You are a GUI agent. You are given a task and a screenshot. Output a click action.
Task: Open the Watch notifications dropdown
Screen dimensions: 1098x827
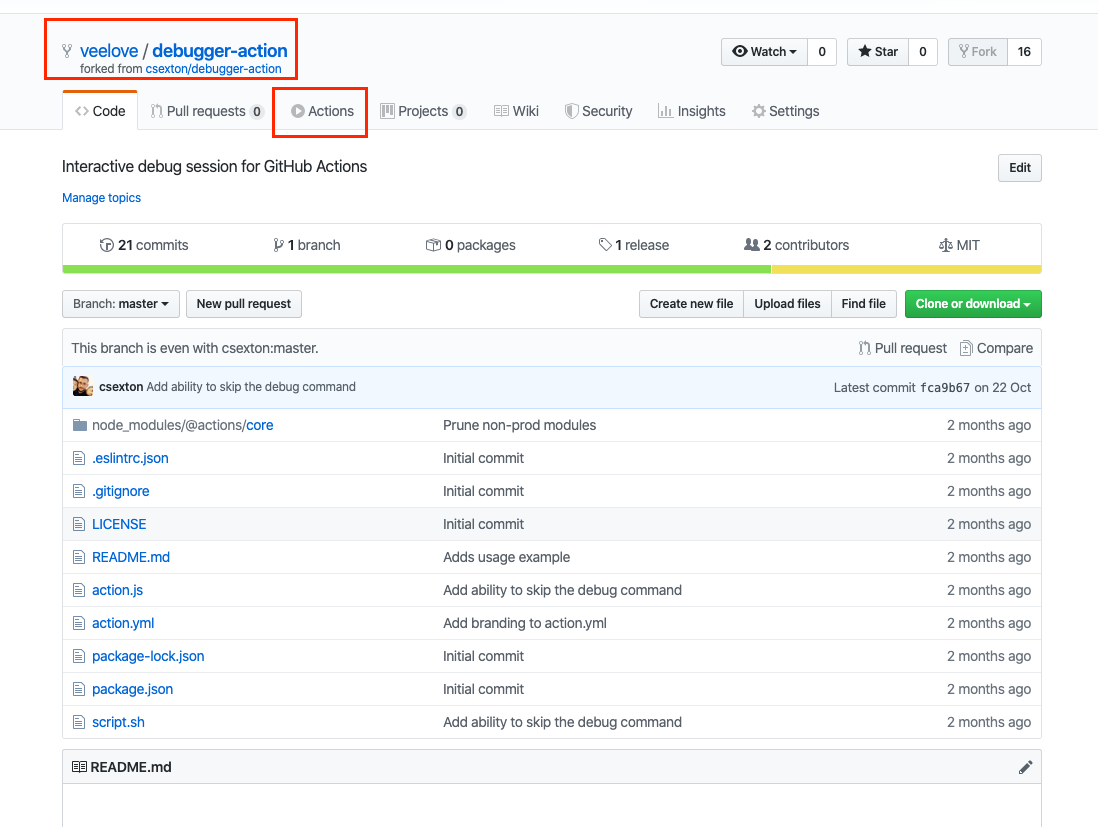click(x=765, y=52)
